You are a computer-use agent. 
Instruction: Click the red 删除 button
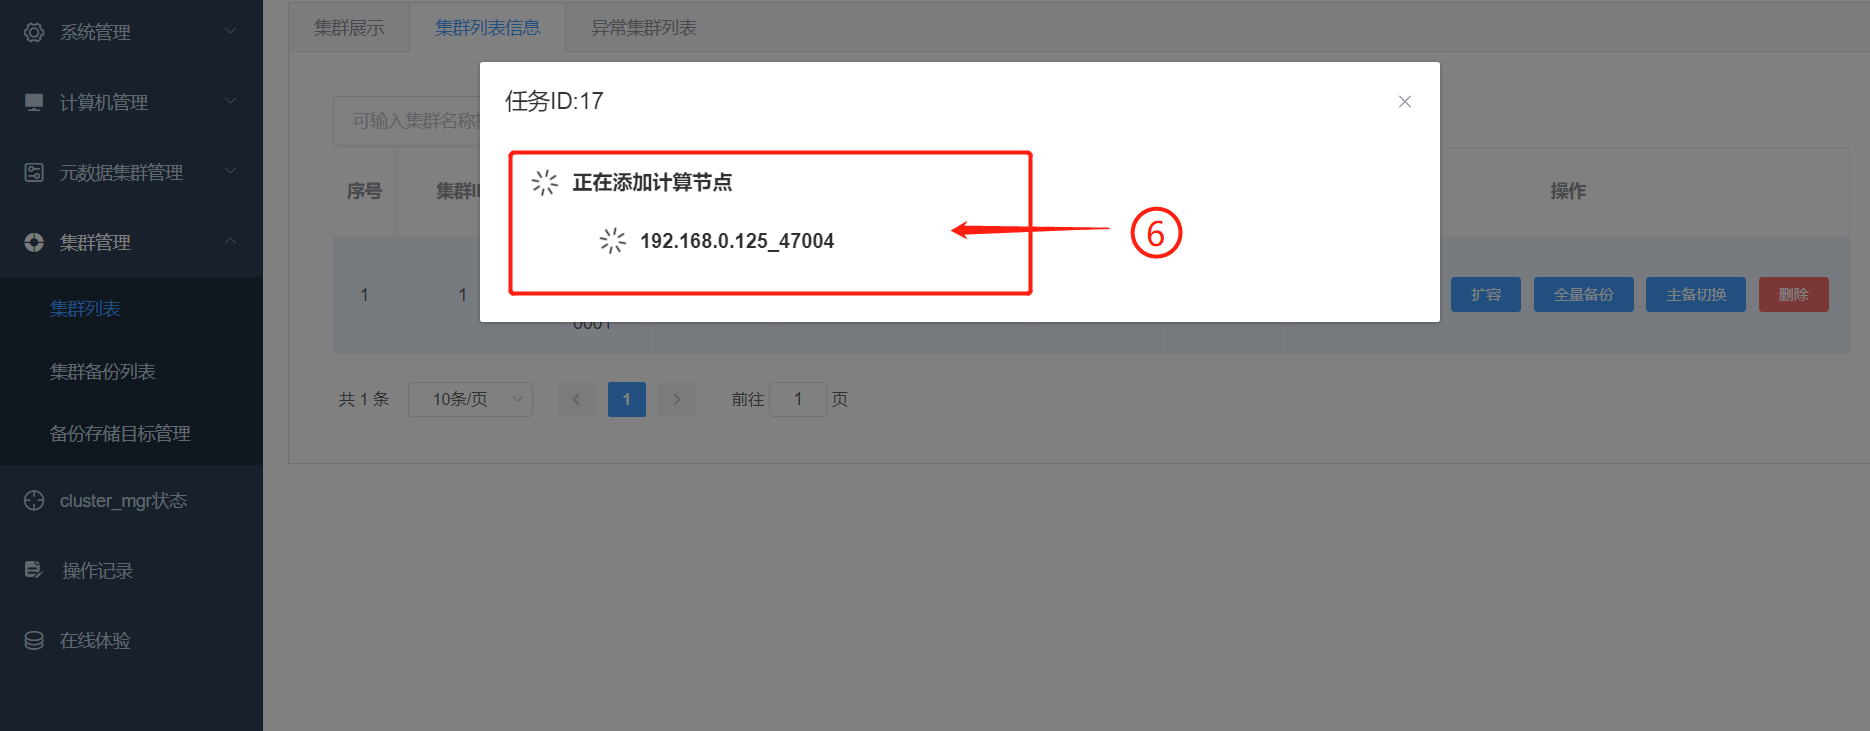[x=1793, y=294]
